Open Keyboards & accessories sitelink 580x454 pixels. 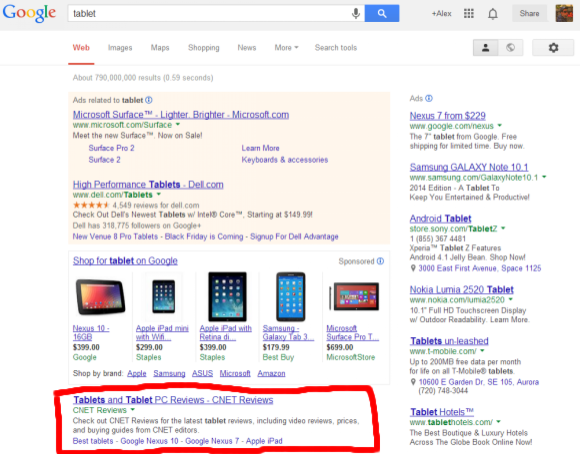(x=285, y=160)
